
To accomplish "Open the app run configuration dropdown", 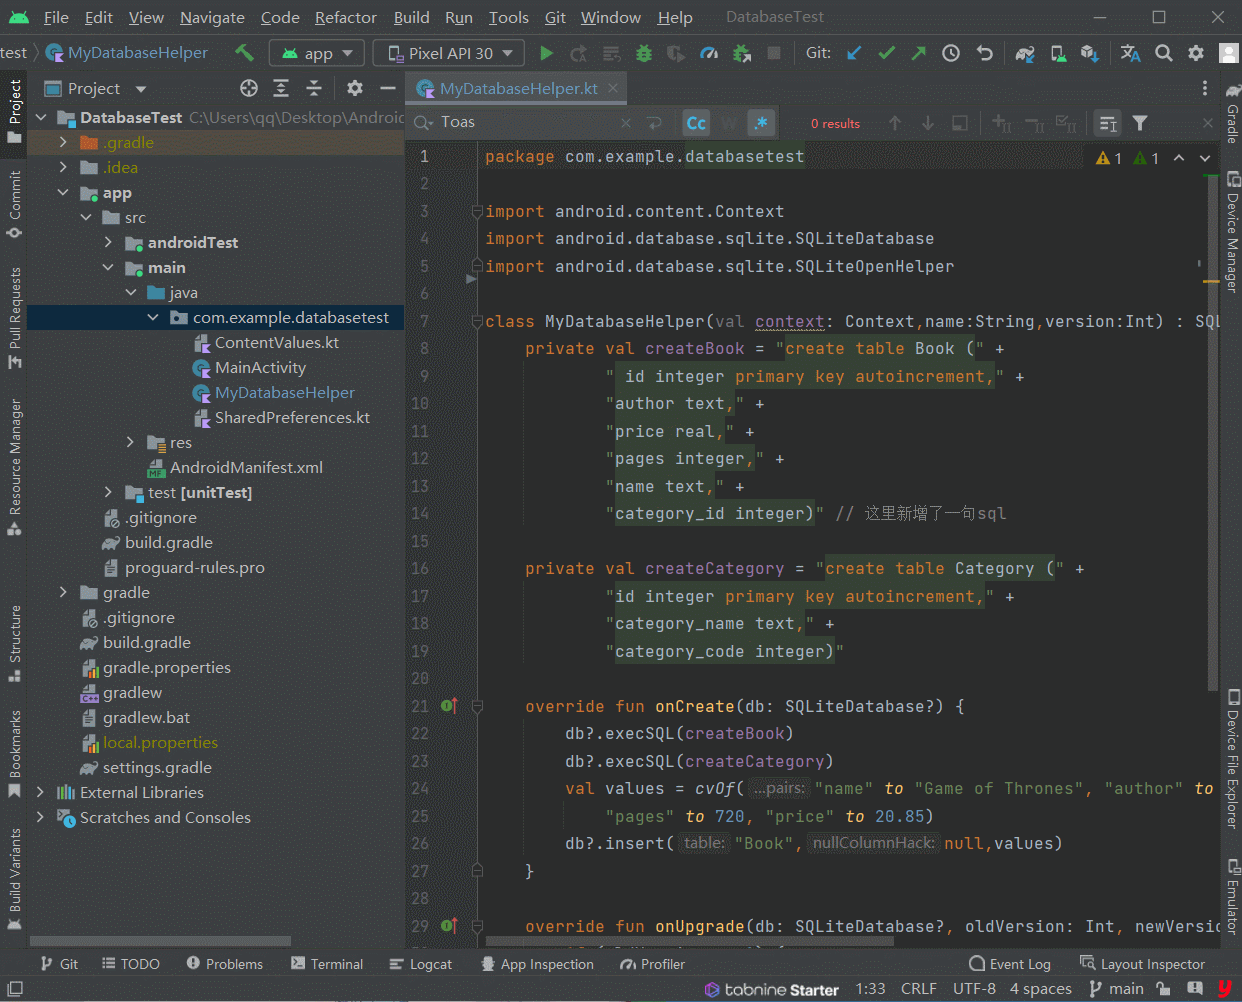I will [x=318, y=53].
